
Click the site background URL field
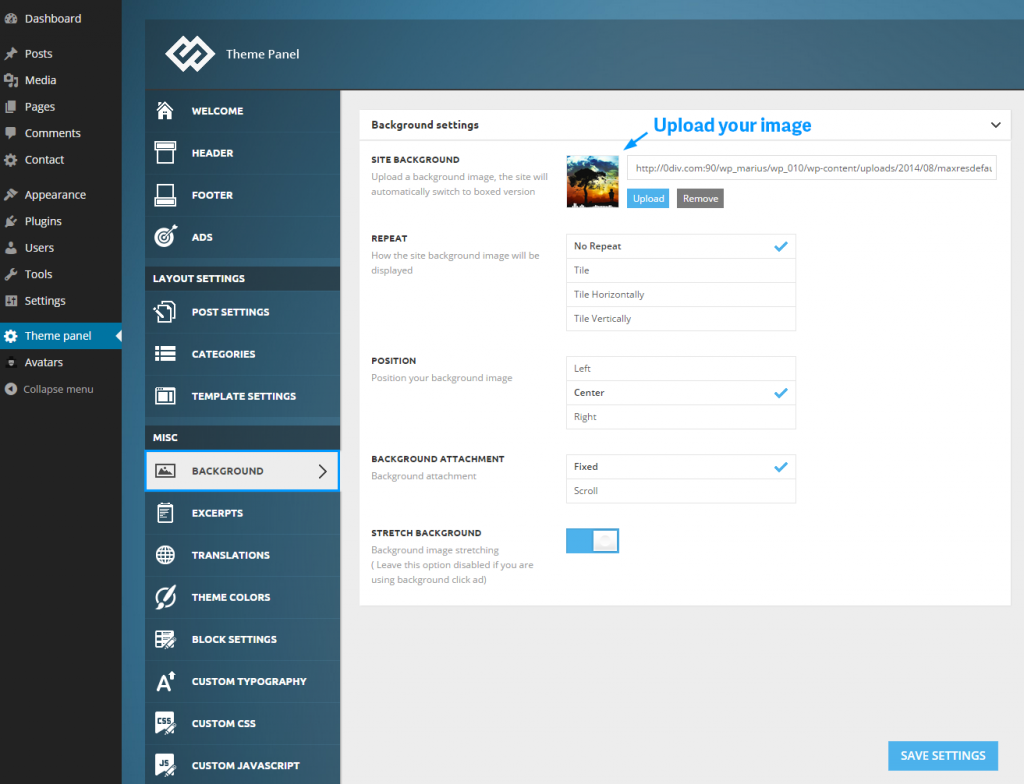click(811, 168)
